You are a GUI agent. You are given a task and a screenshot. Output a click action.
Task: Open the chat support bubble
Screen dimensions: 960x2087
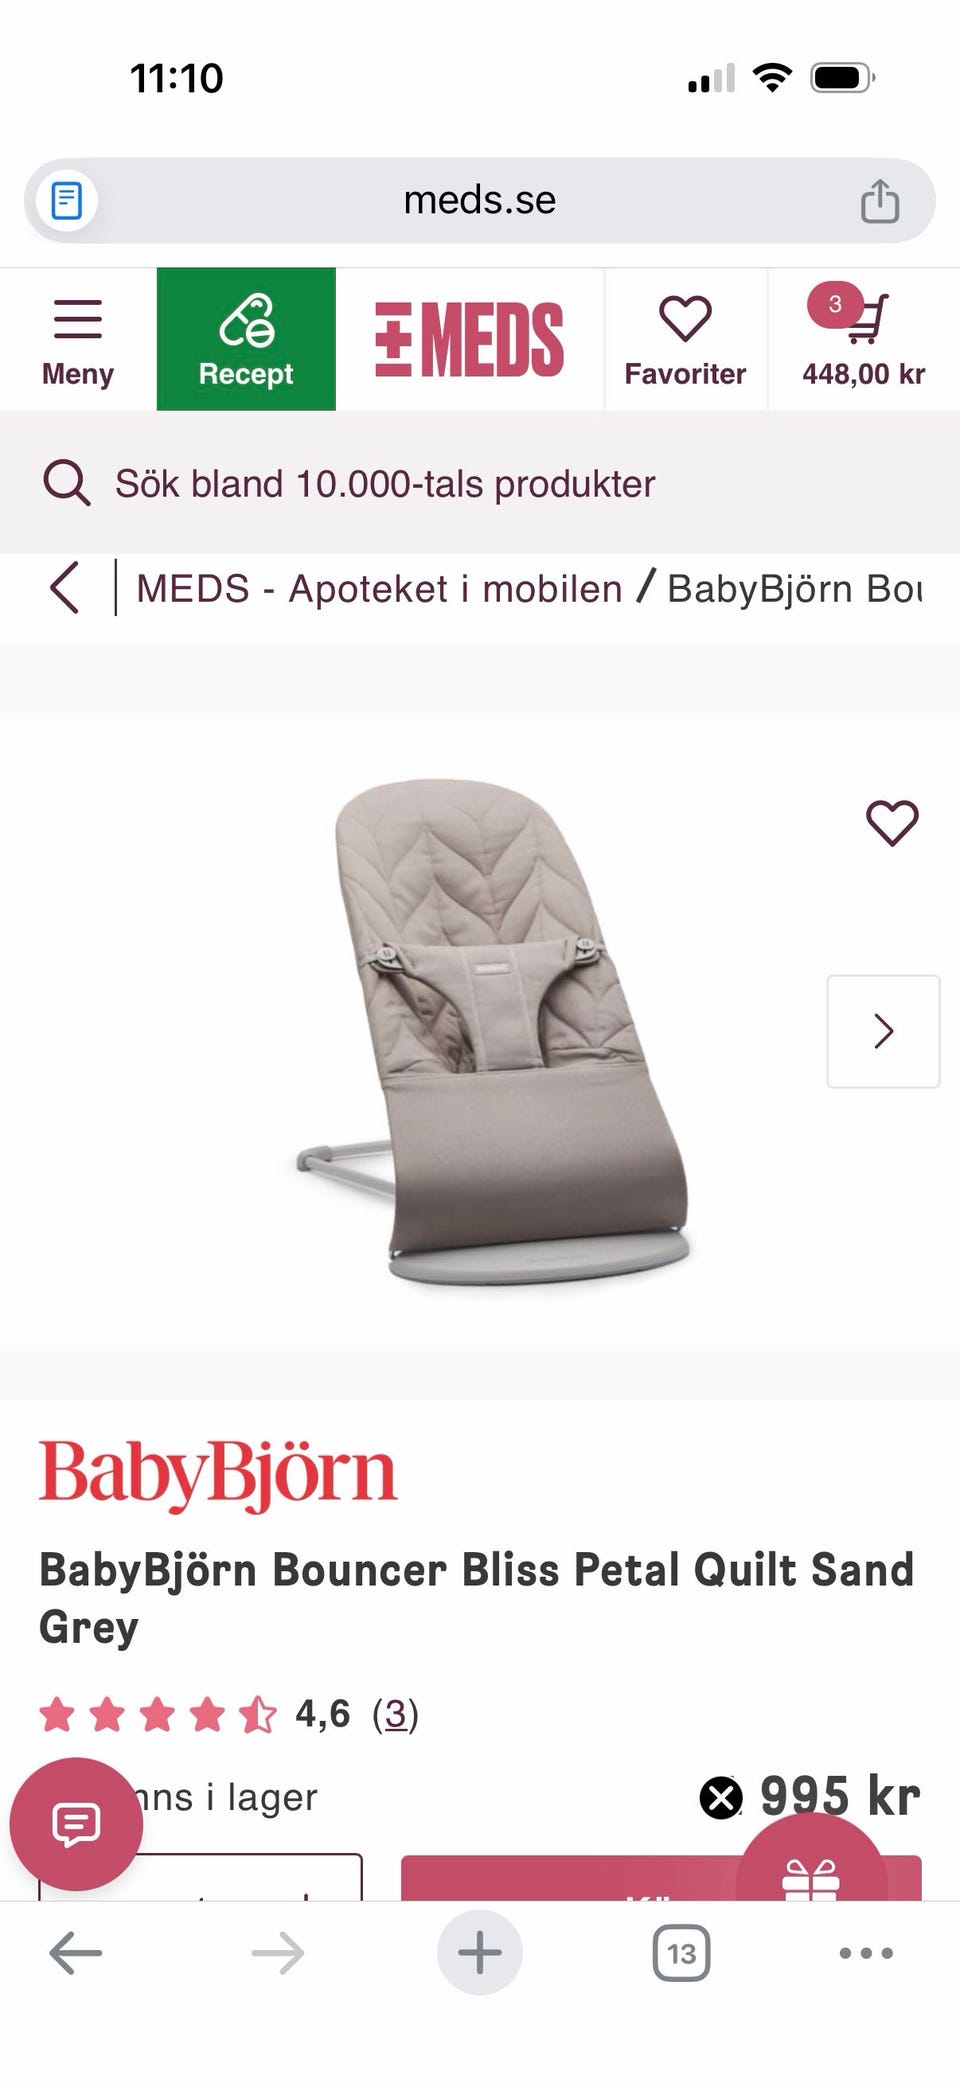(x=76, y=1824)
